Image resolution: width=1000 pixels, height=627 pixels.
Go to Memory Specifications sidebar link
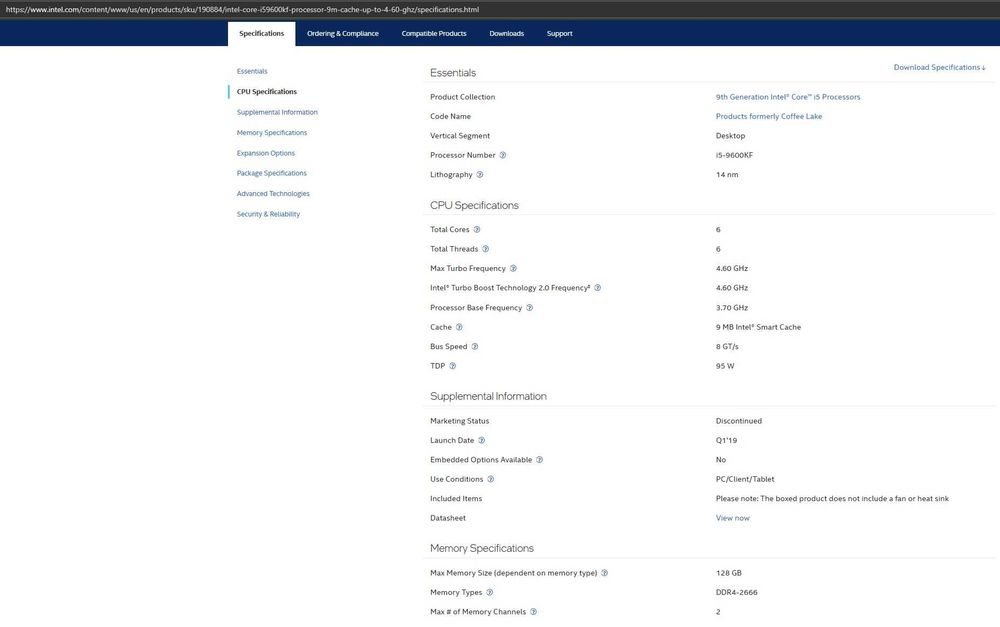(272, 133)
